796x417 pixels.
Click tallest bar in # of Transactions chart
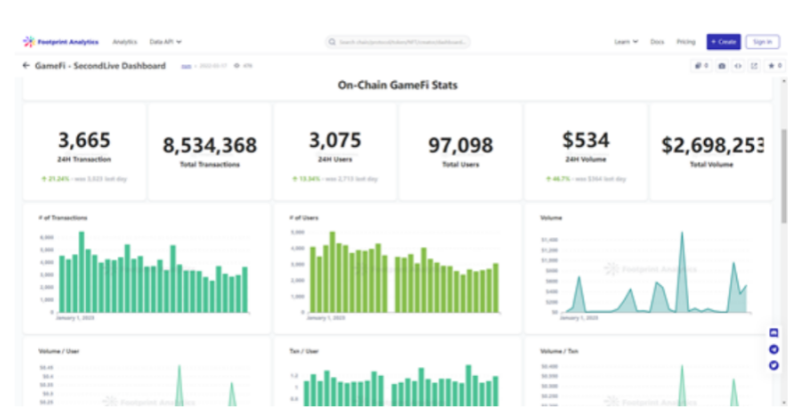coord(82,272)
